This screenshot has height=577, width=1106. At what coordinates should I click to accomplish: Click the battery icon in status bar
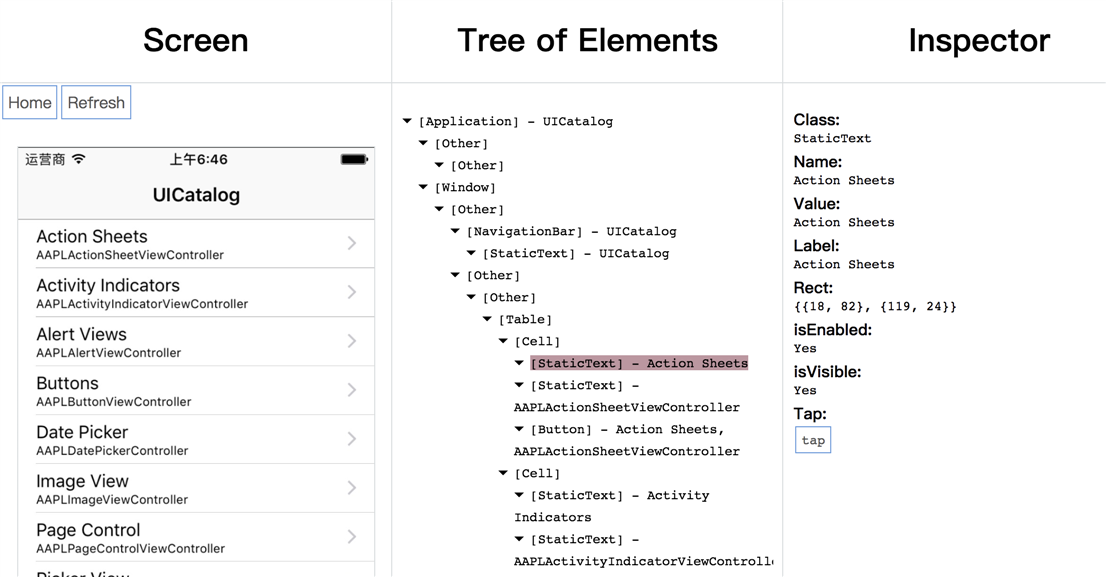pos(354,159)
